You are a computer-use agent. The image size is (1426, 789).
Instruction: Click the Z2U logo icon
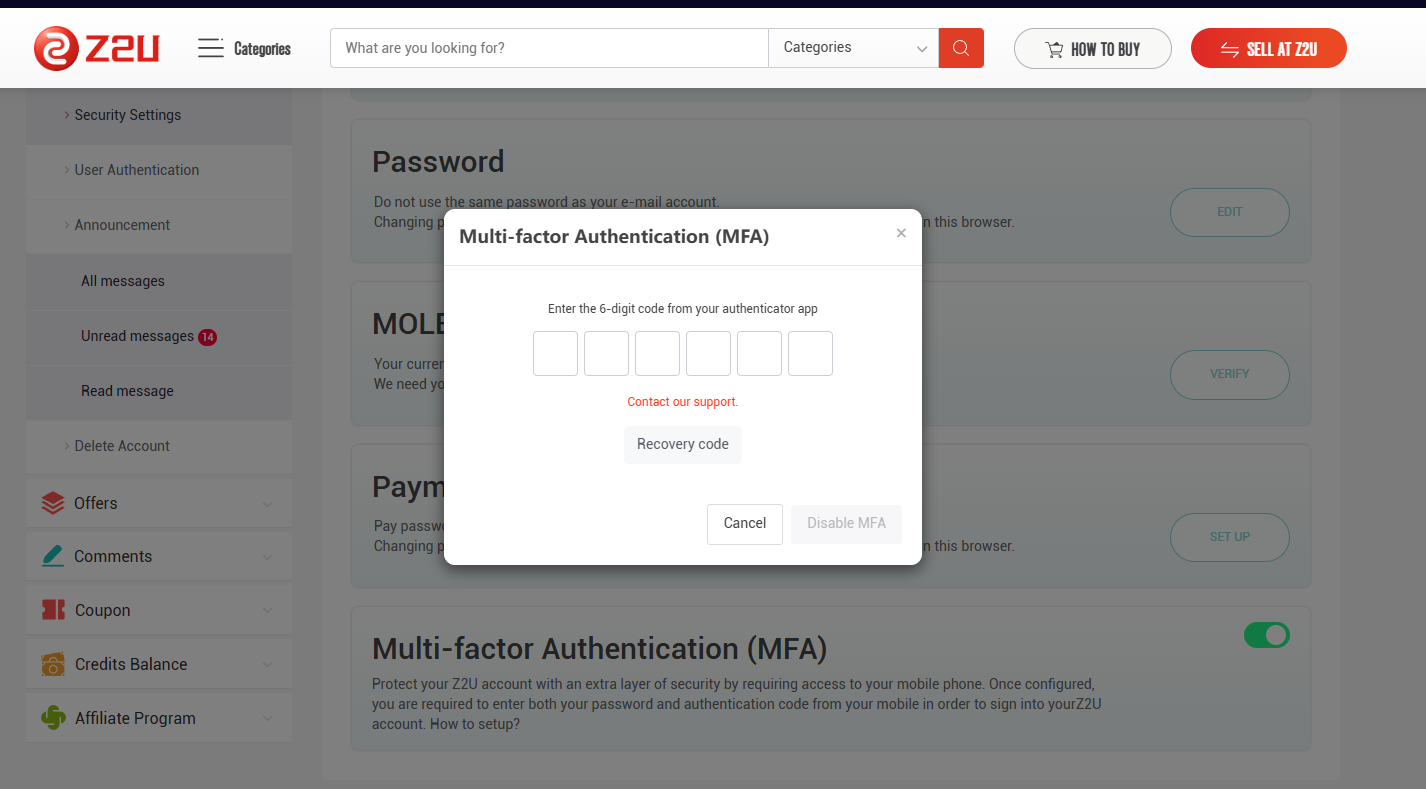56,48
